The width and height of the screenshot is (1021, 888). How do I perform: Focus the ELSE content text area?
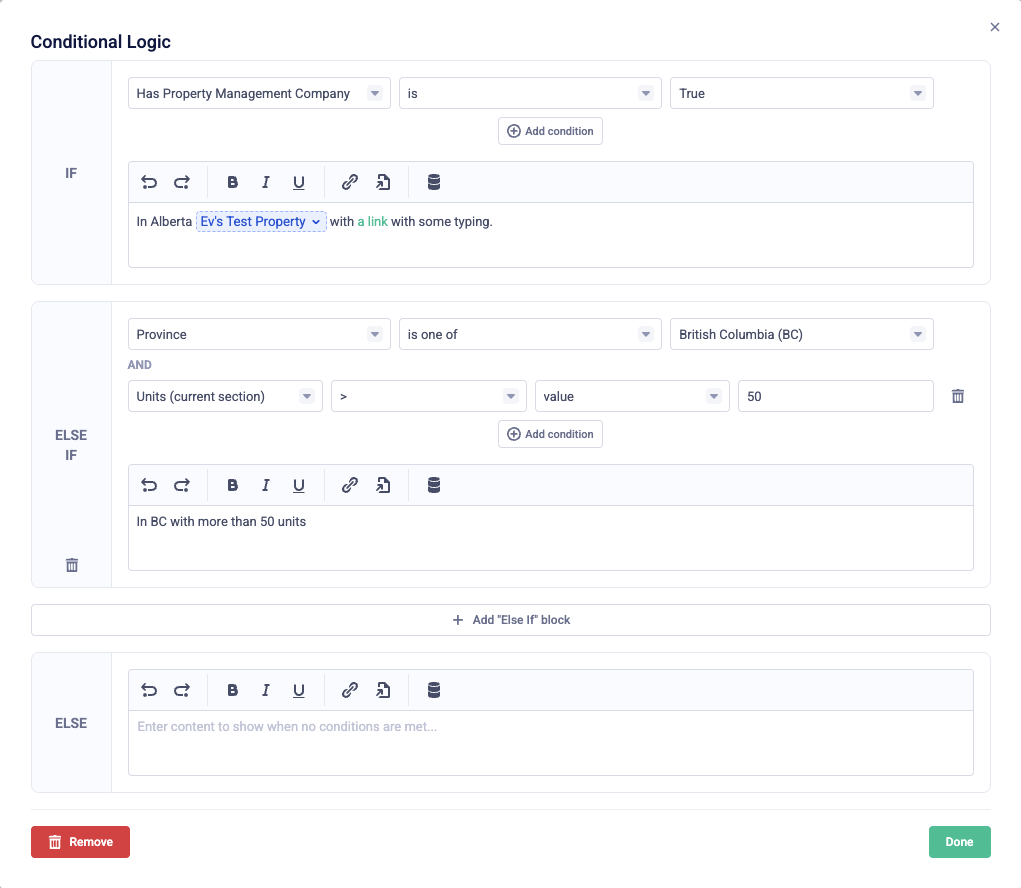551,743
